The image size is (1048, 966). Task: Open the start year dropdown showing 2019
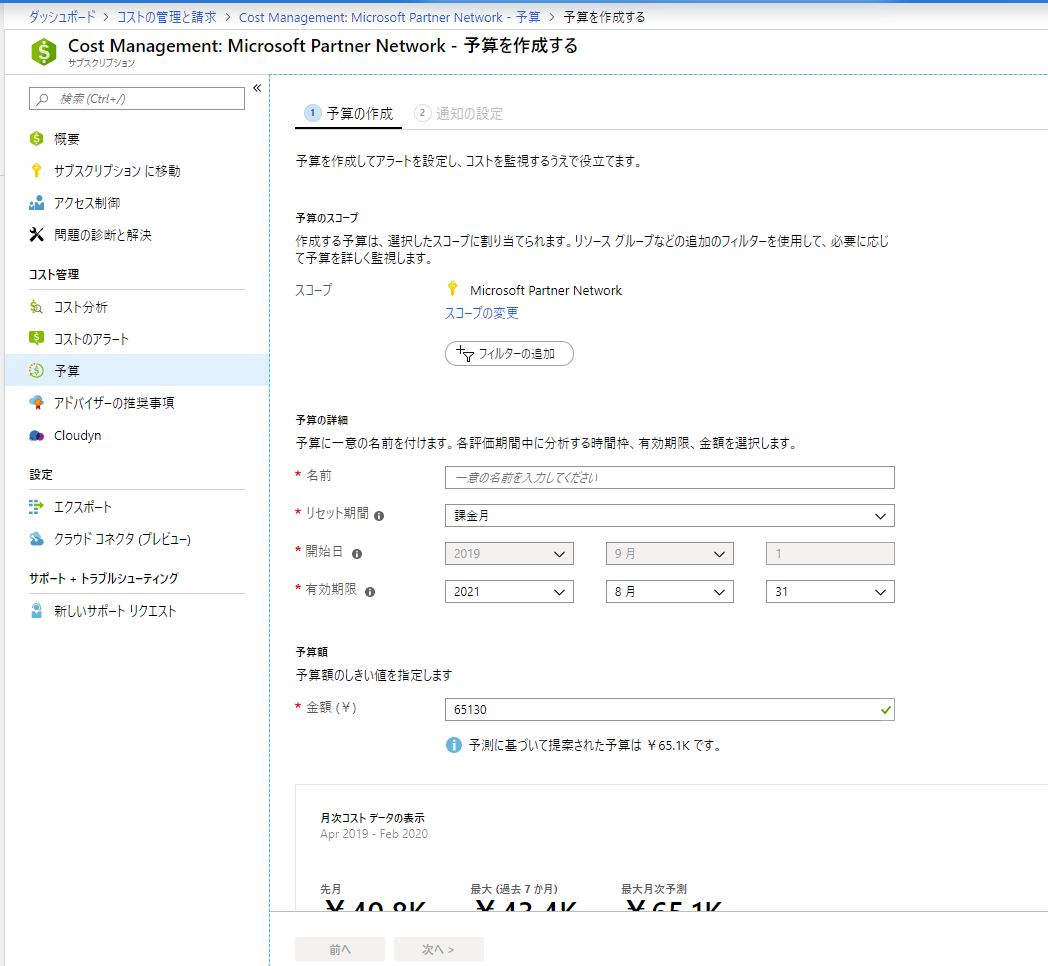[x=509, y=554]
